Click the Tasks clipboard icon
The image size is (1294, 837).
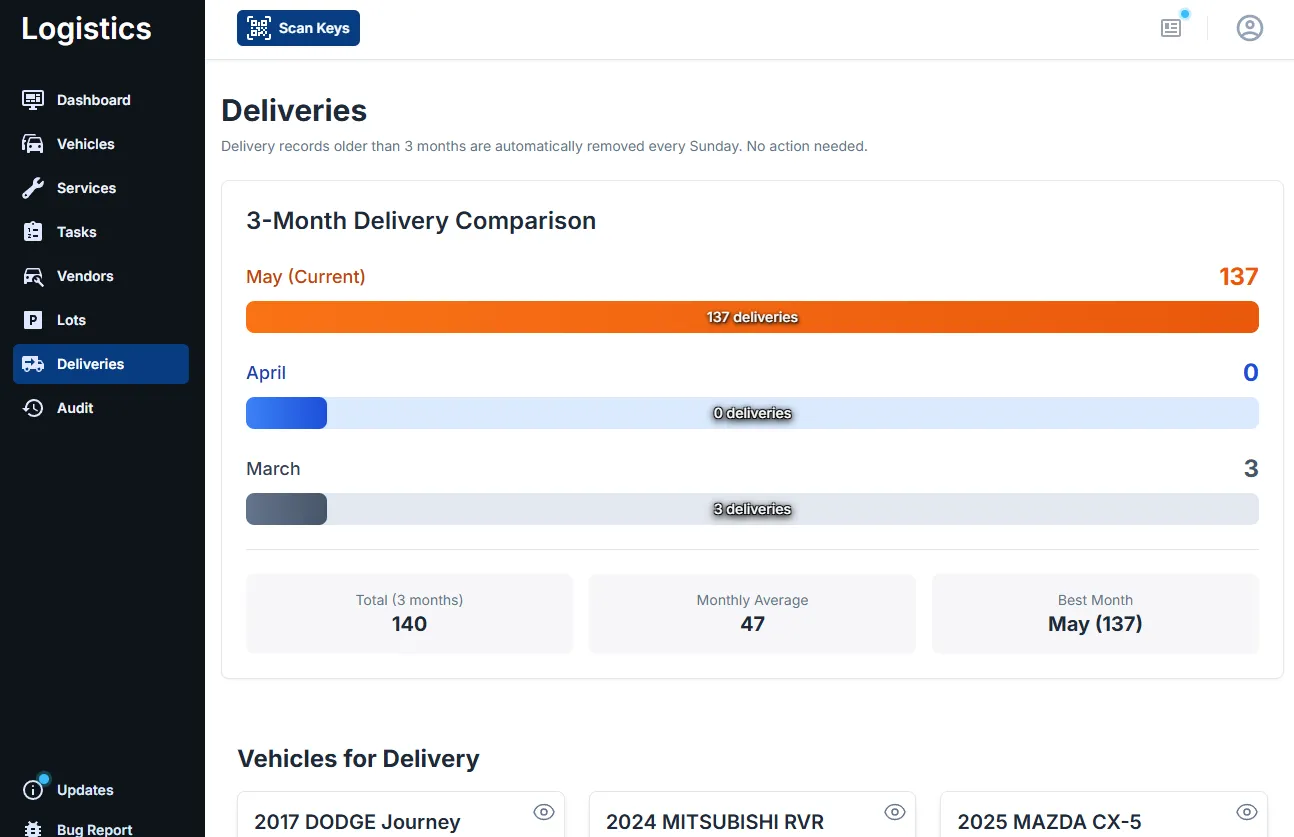(x=33, y=232)
